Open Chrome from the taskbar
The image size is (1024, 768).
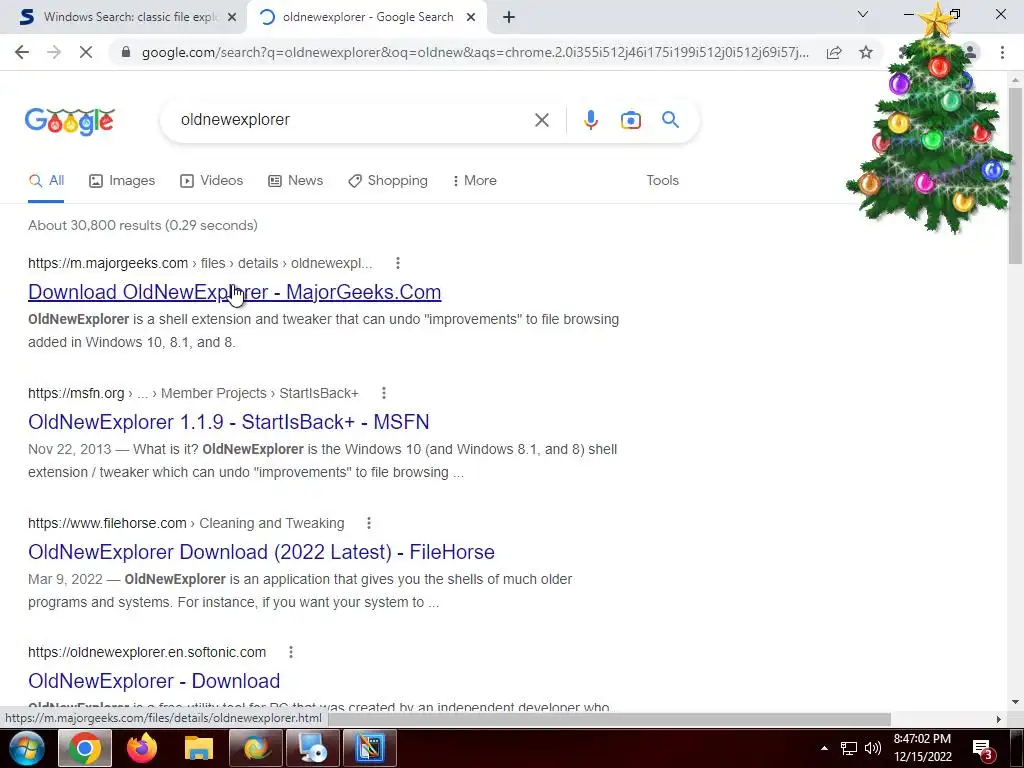pos(85,748)
